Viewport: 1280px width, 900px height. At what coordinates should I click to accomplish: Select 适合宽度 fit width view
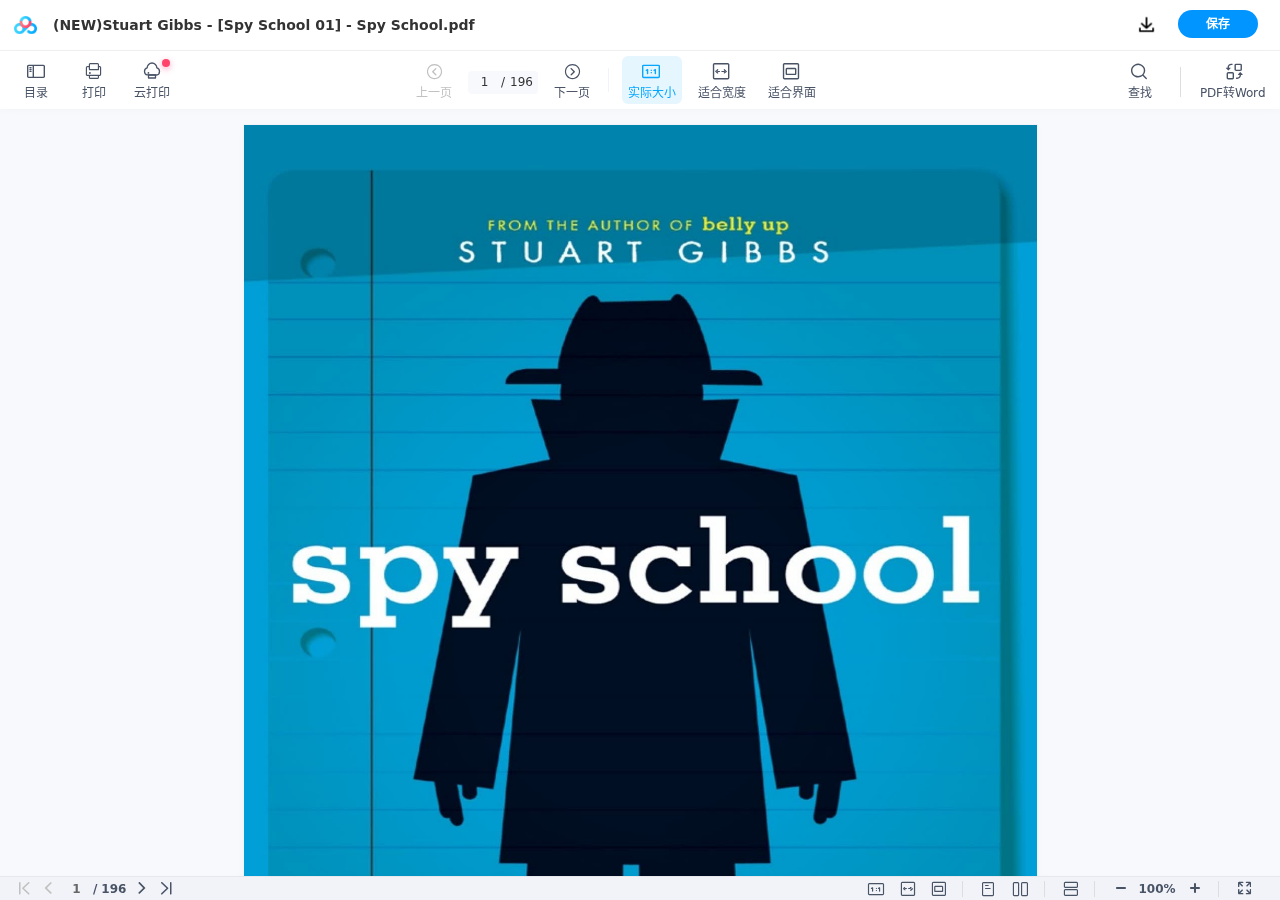(722, 81)
